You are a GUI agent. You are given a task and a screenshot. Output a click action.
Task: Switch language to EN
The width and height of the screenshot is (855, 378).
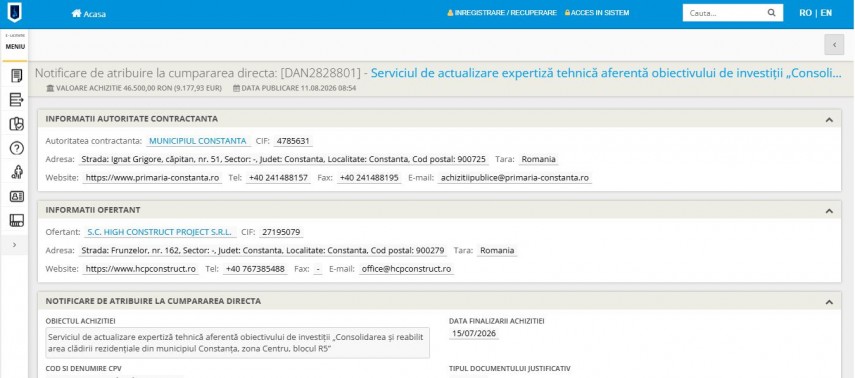click(826, 13)
